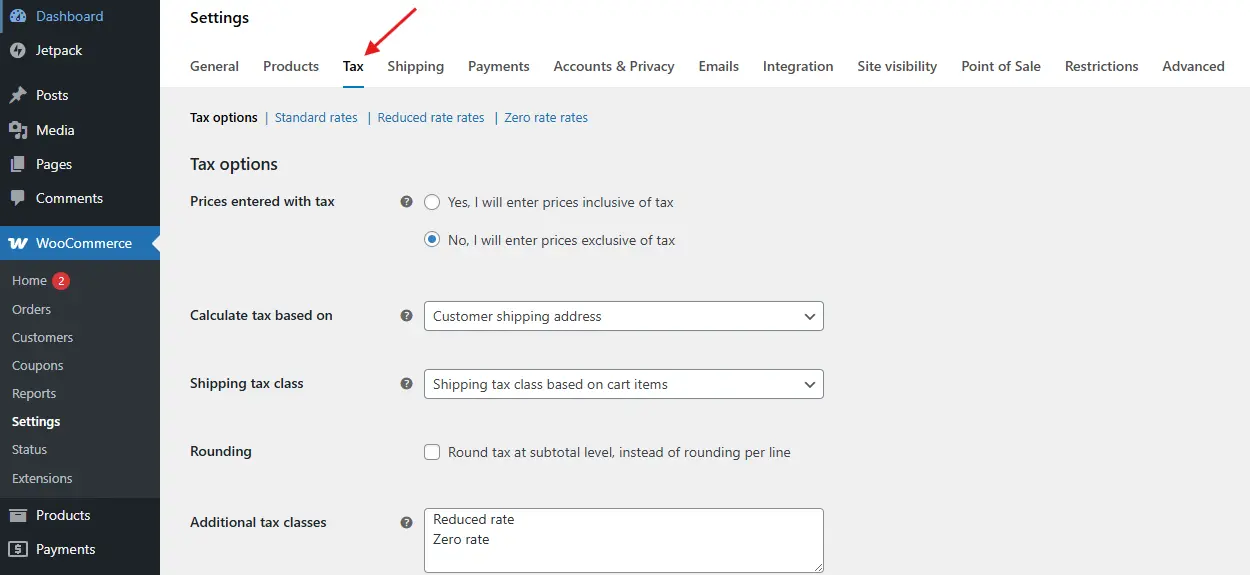This screenshot has height=575, width=1250.
Task: Switch to the General settings tab
Action: pyautogui.click(x=214, y=66)
